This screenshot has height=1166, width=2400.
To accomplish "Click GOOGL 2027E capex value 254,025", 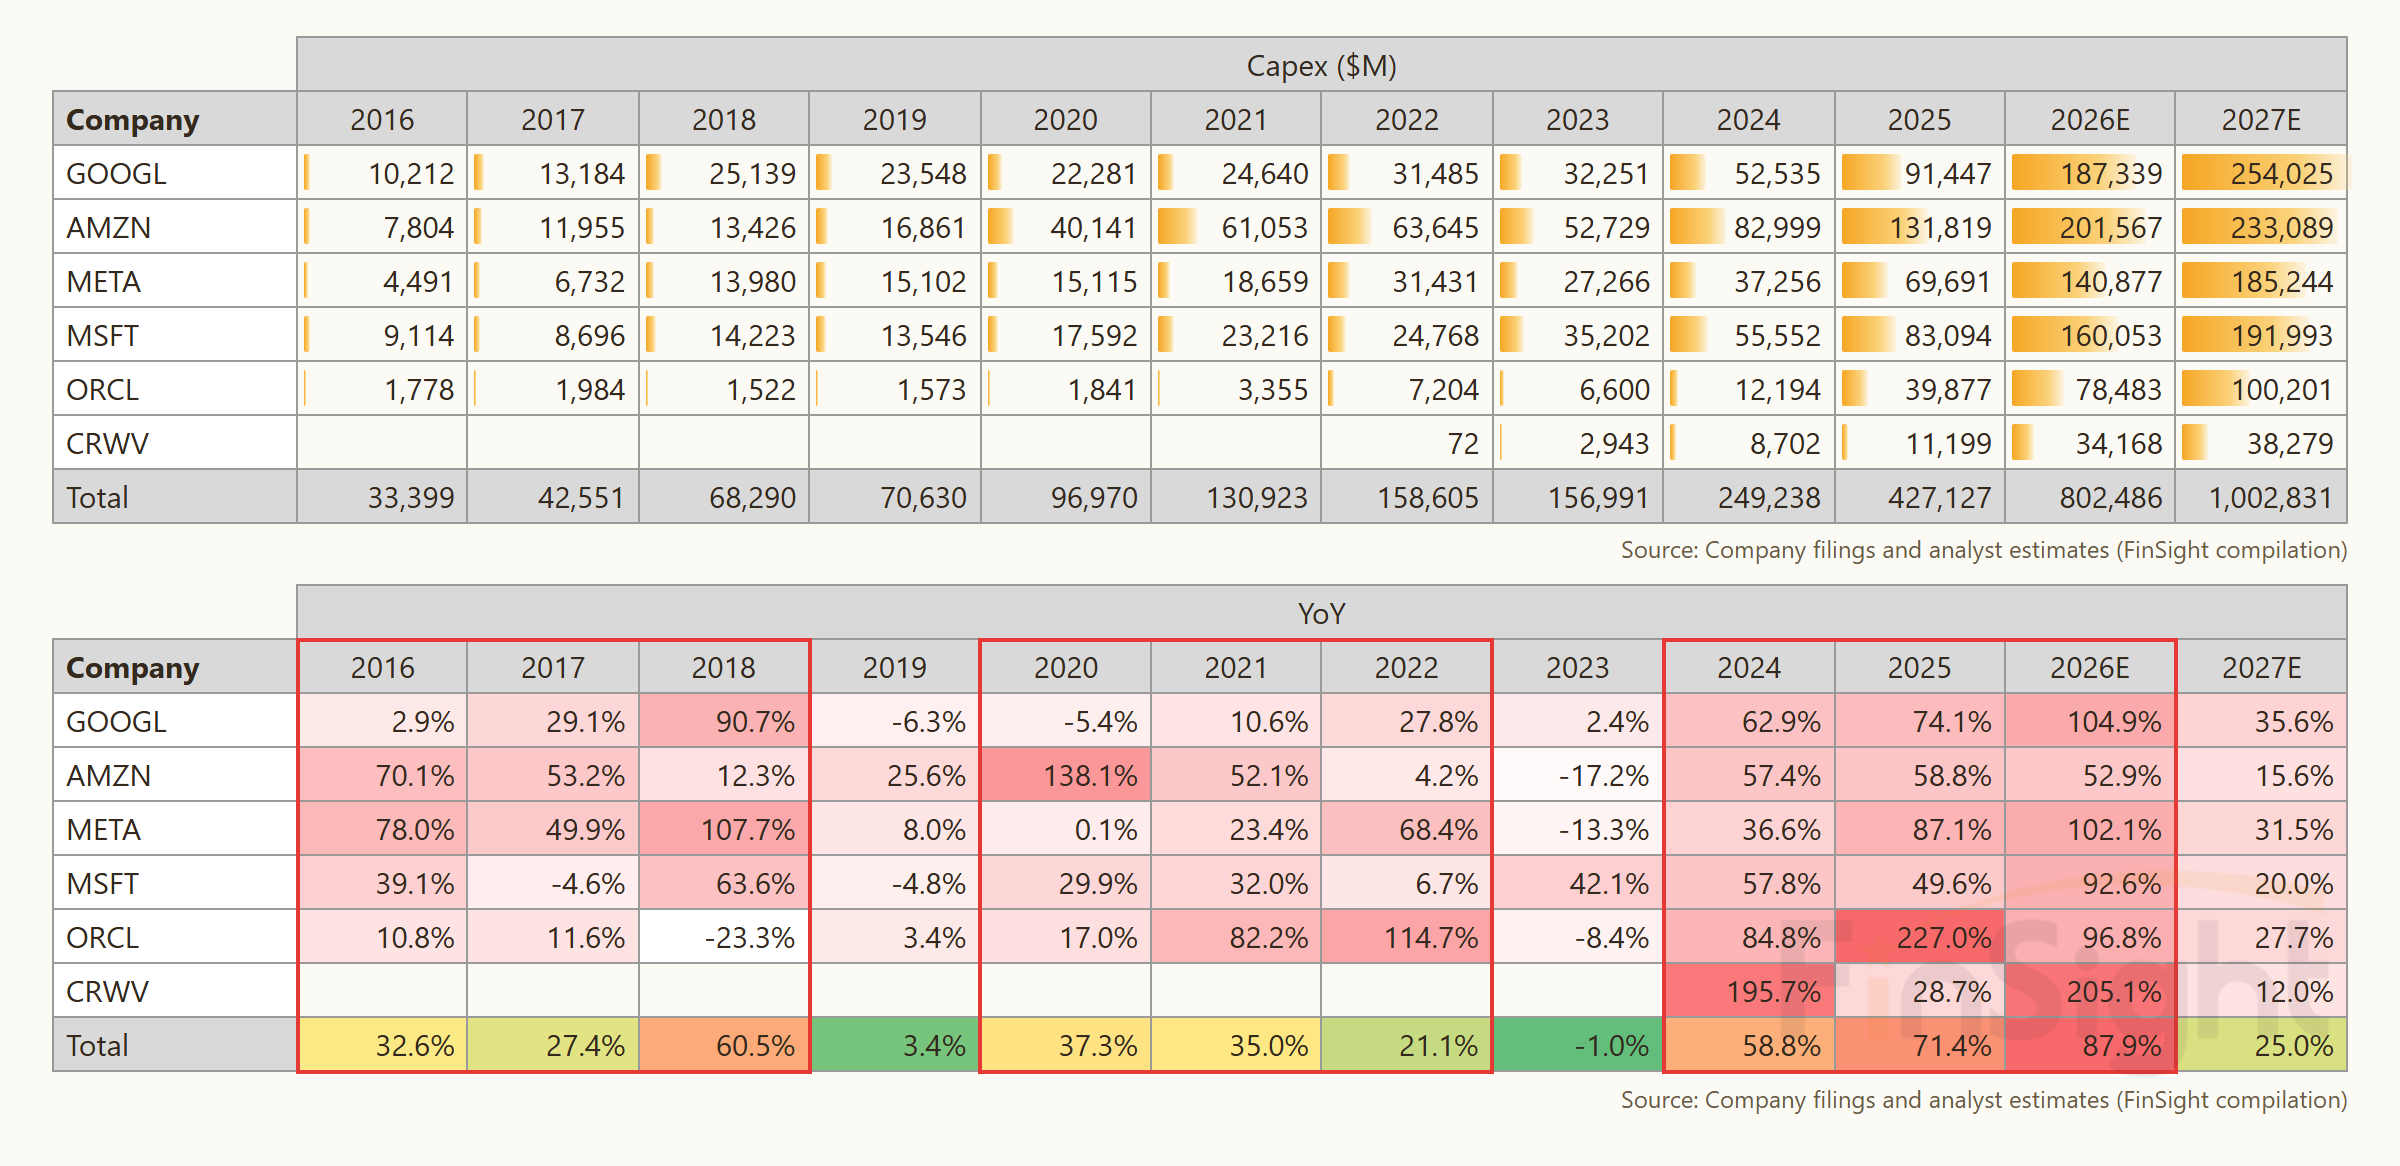I will coord(2281,173).
